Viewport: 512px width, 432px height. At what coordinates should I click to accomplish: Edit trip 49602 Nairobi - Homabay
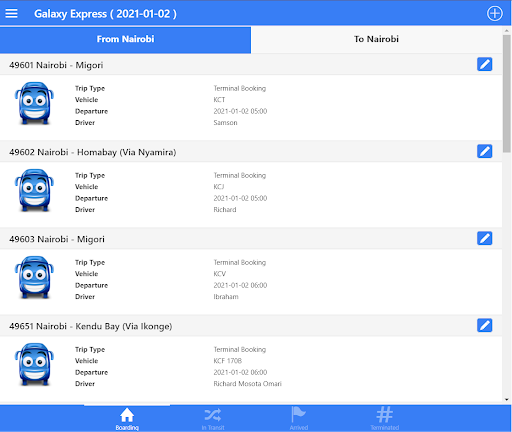coord(484,151)
